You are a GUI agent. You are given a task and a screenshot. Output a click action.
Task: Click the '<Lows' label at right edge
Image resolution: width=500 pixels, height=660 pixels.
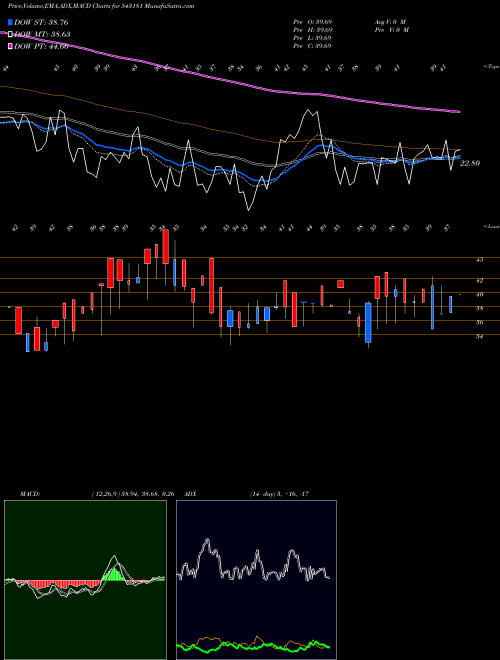click(x=491, y=226)
